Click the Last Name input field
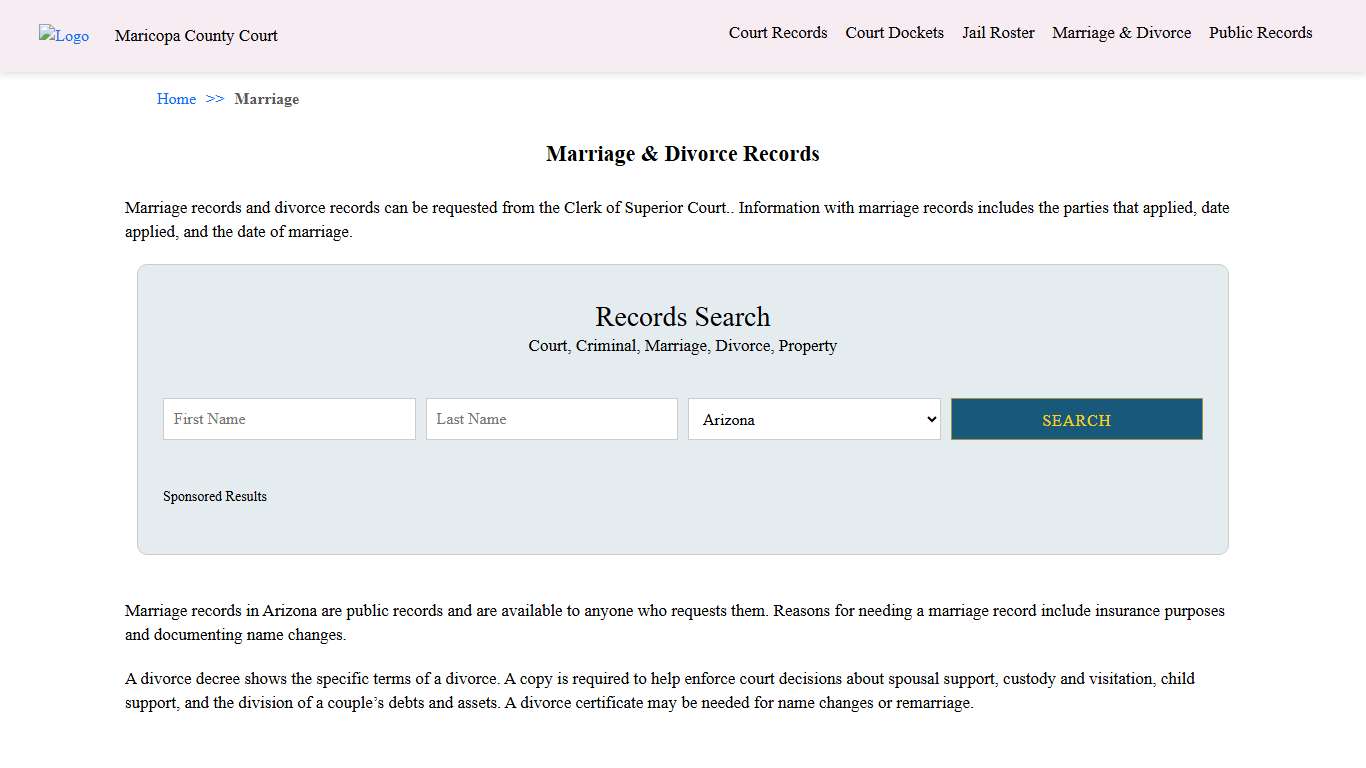This screenshot has height=768, width=1366. coord(551,419)
